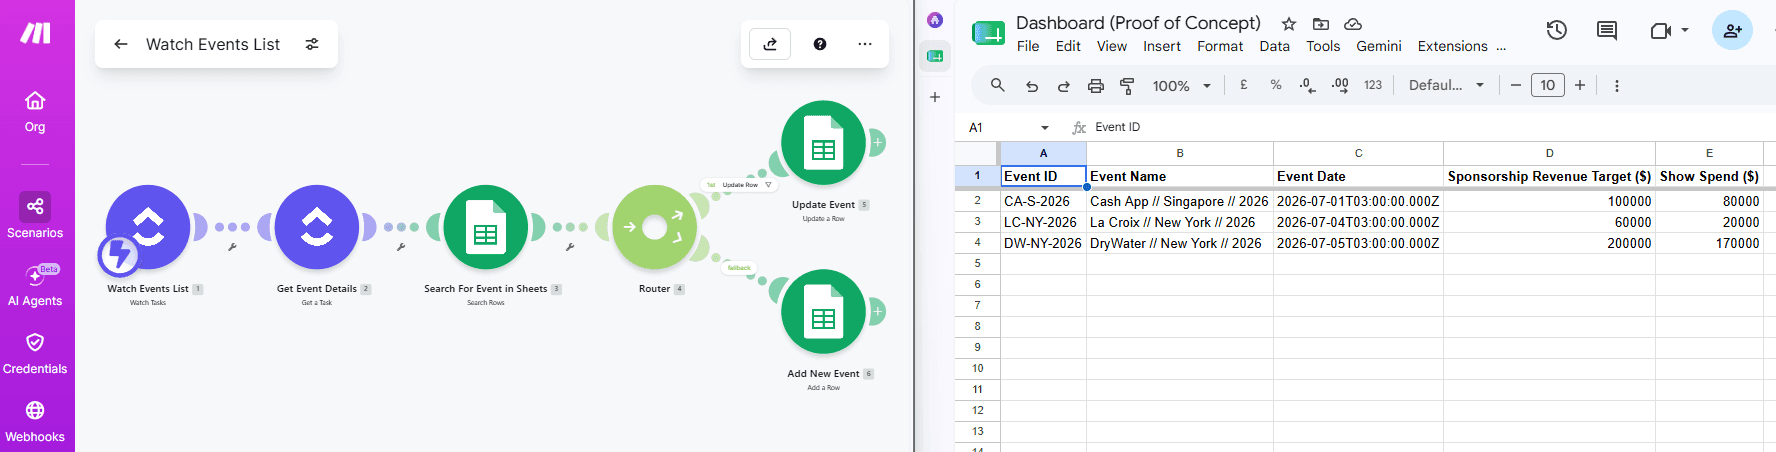Click the share scenario button
The height and width of the screenshot is (452, 1776).
(770, 44)
